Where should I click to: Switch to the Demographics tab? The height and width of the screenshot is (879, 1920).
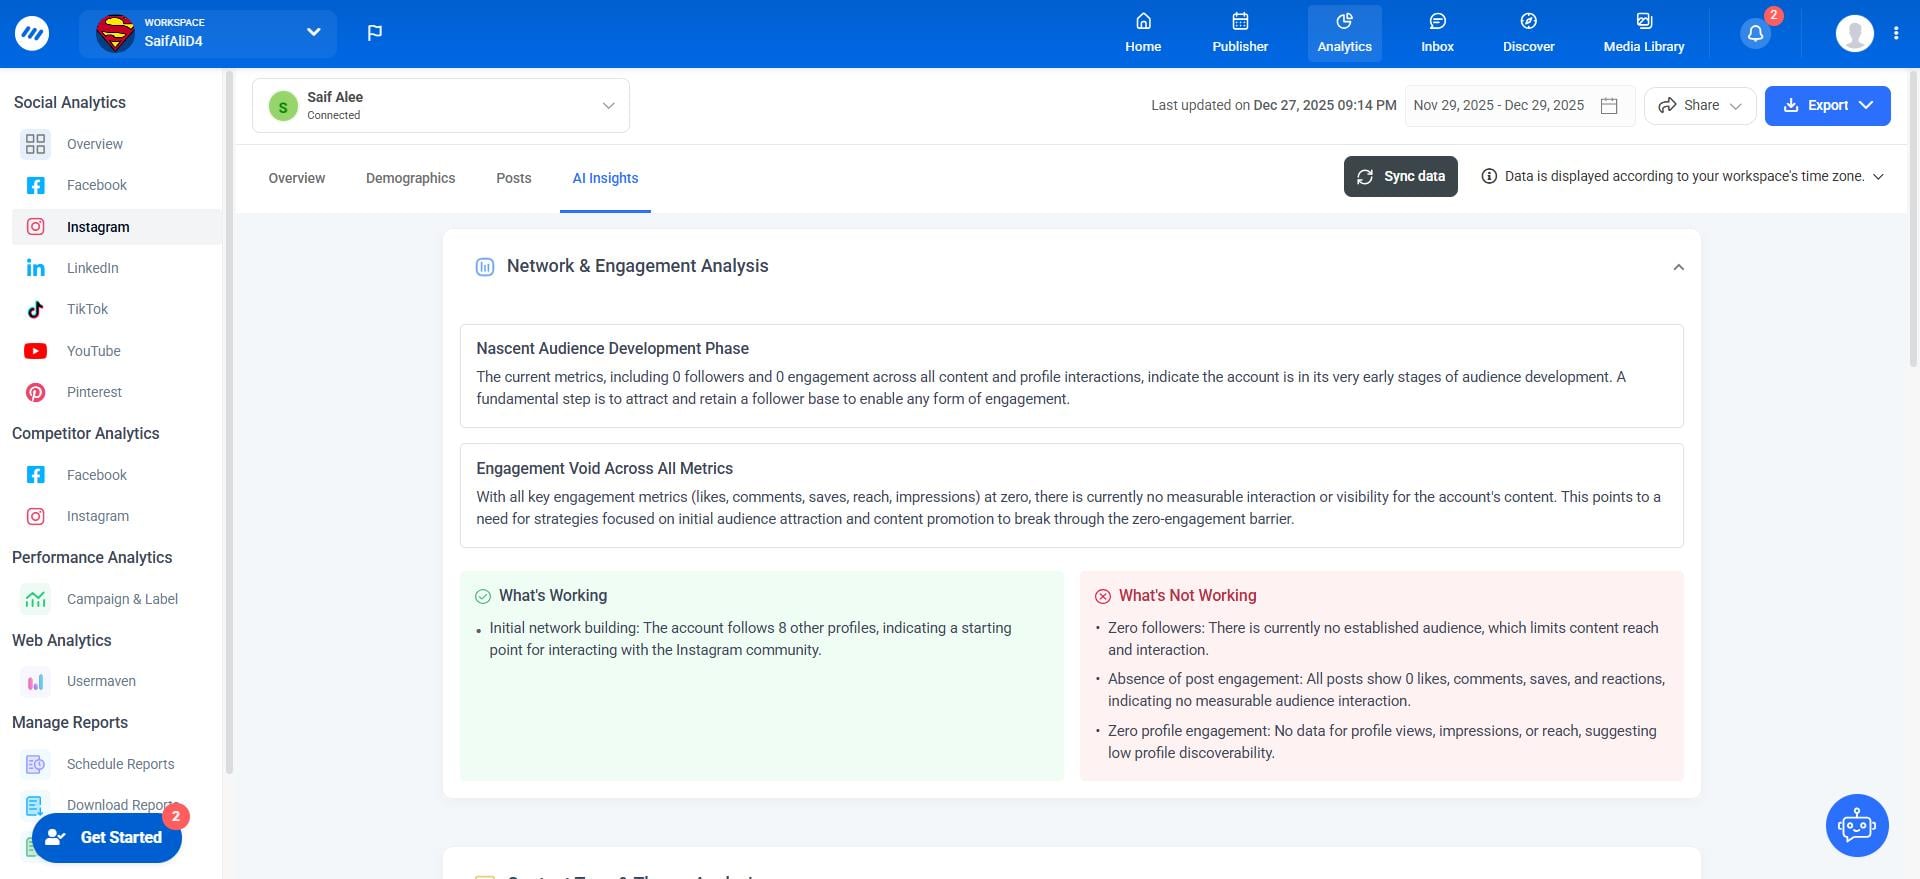(x=410, y=178)
